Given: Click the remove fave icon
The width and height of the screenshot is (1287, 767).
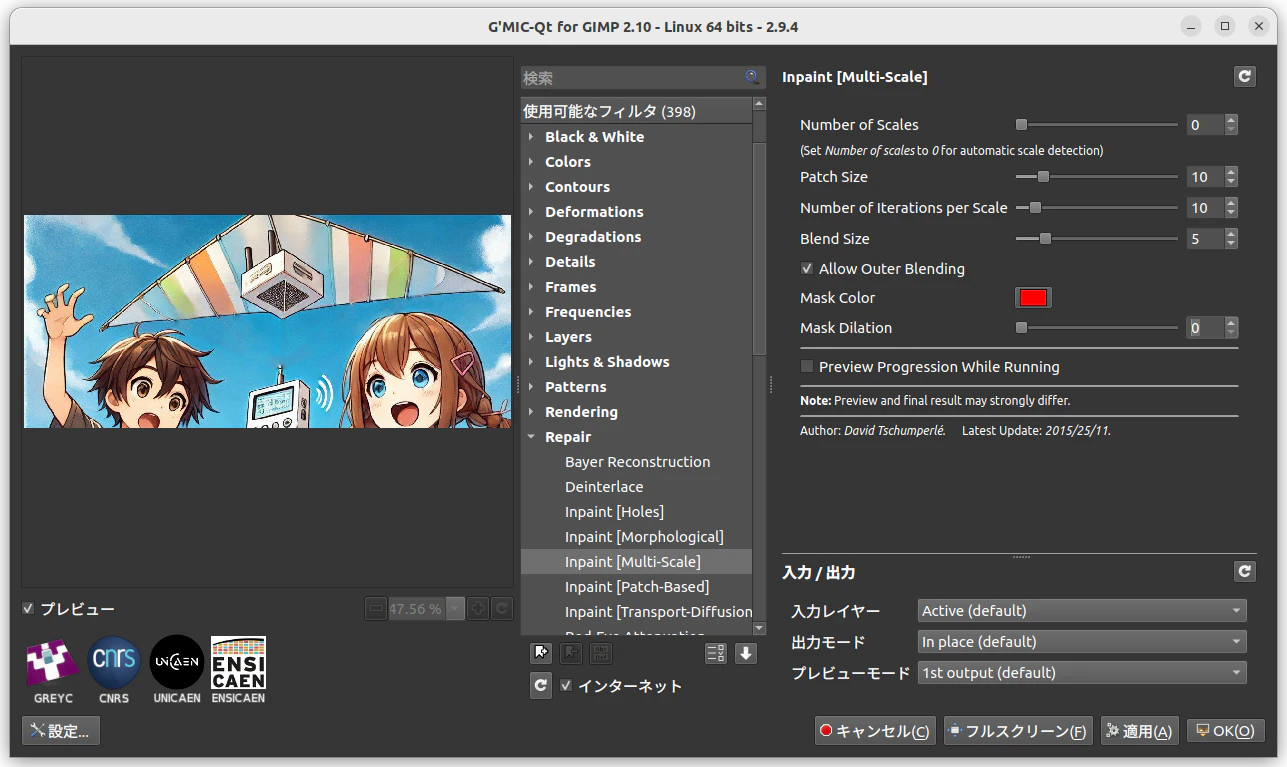Looking at the screenshot, I should click(570, 652).
